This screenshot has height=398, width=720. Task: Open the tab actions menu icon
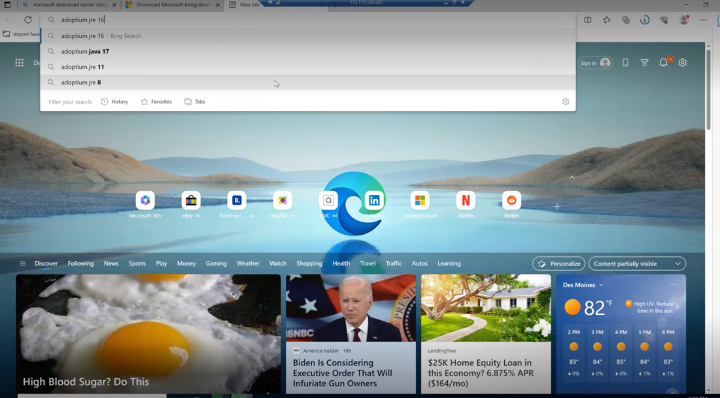click(7, 5)
